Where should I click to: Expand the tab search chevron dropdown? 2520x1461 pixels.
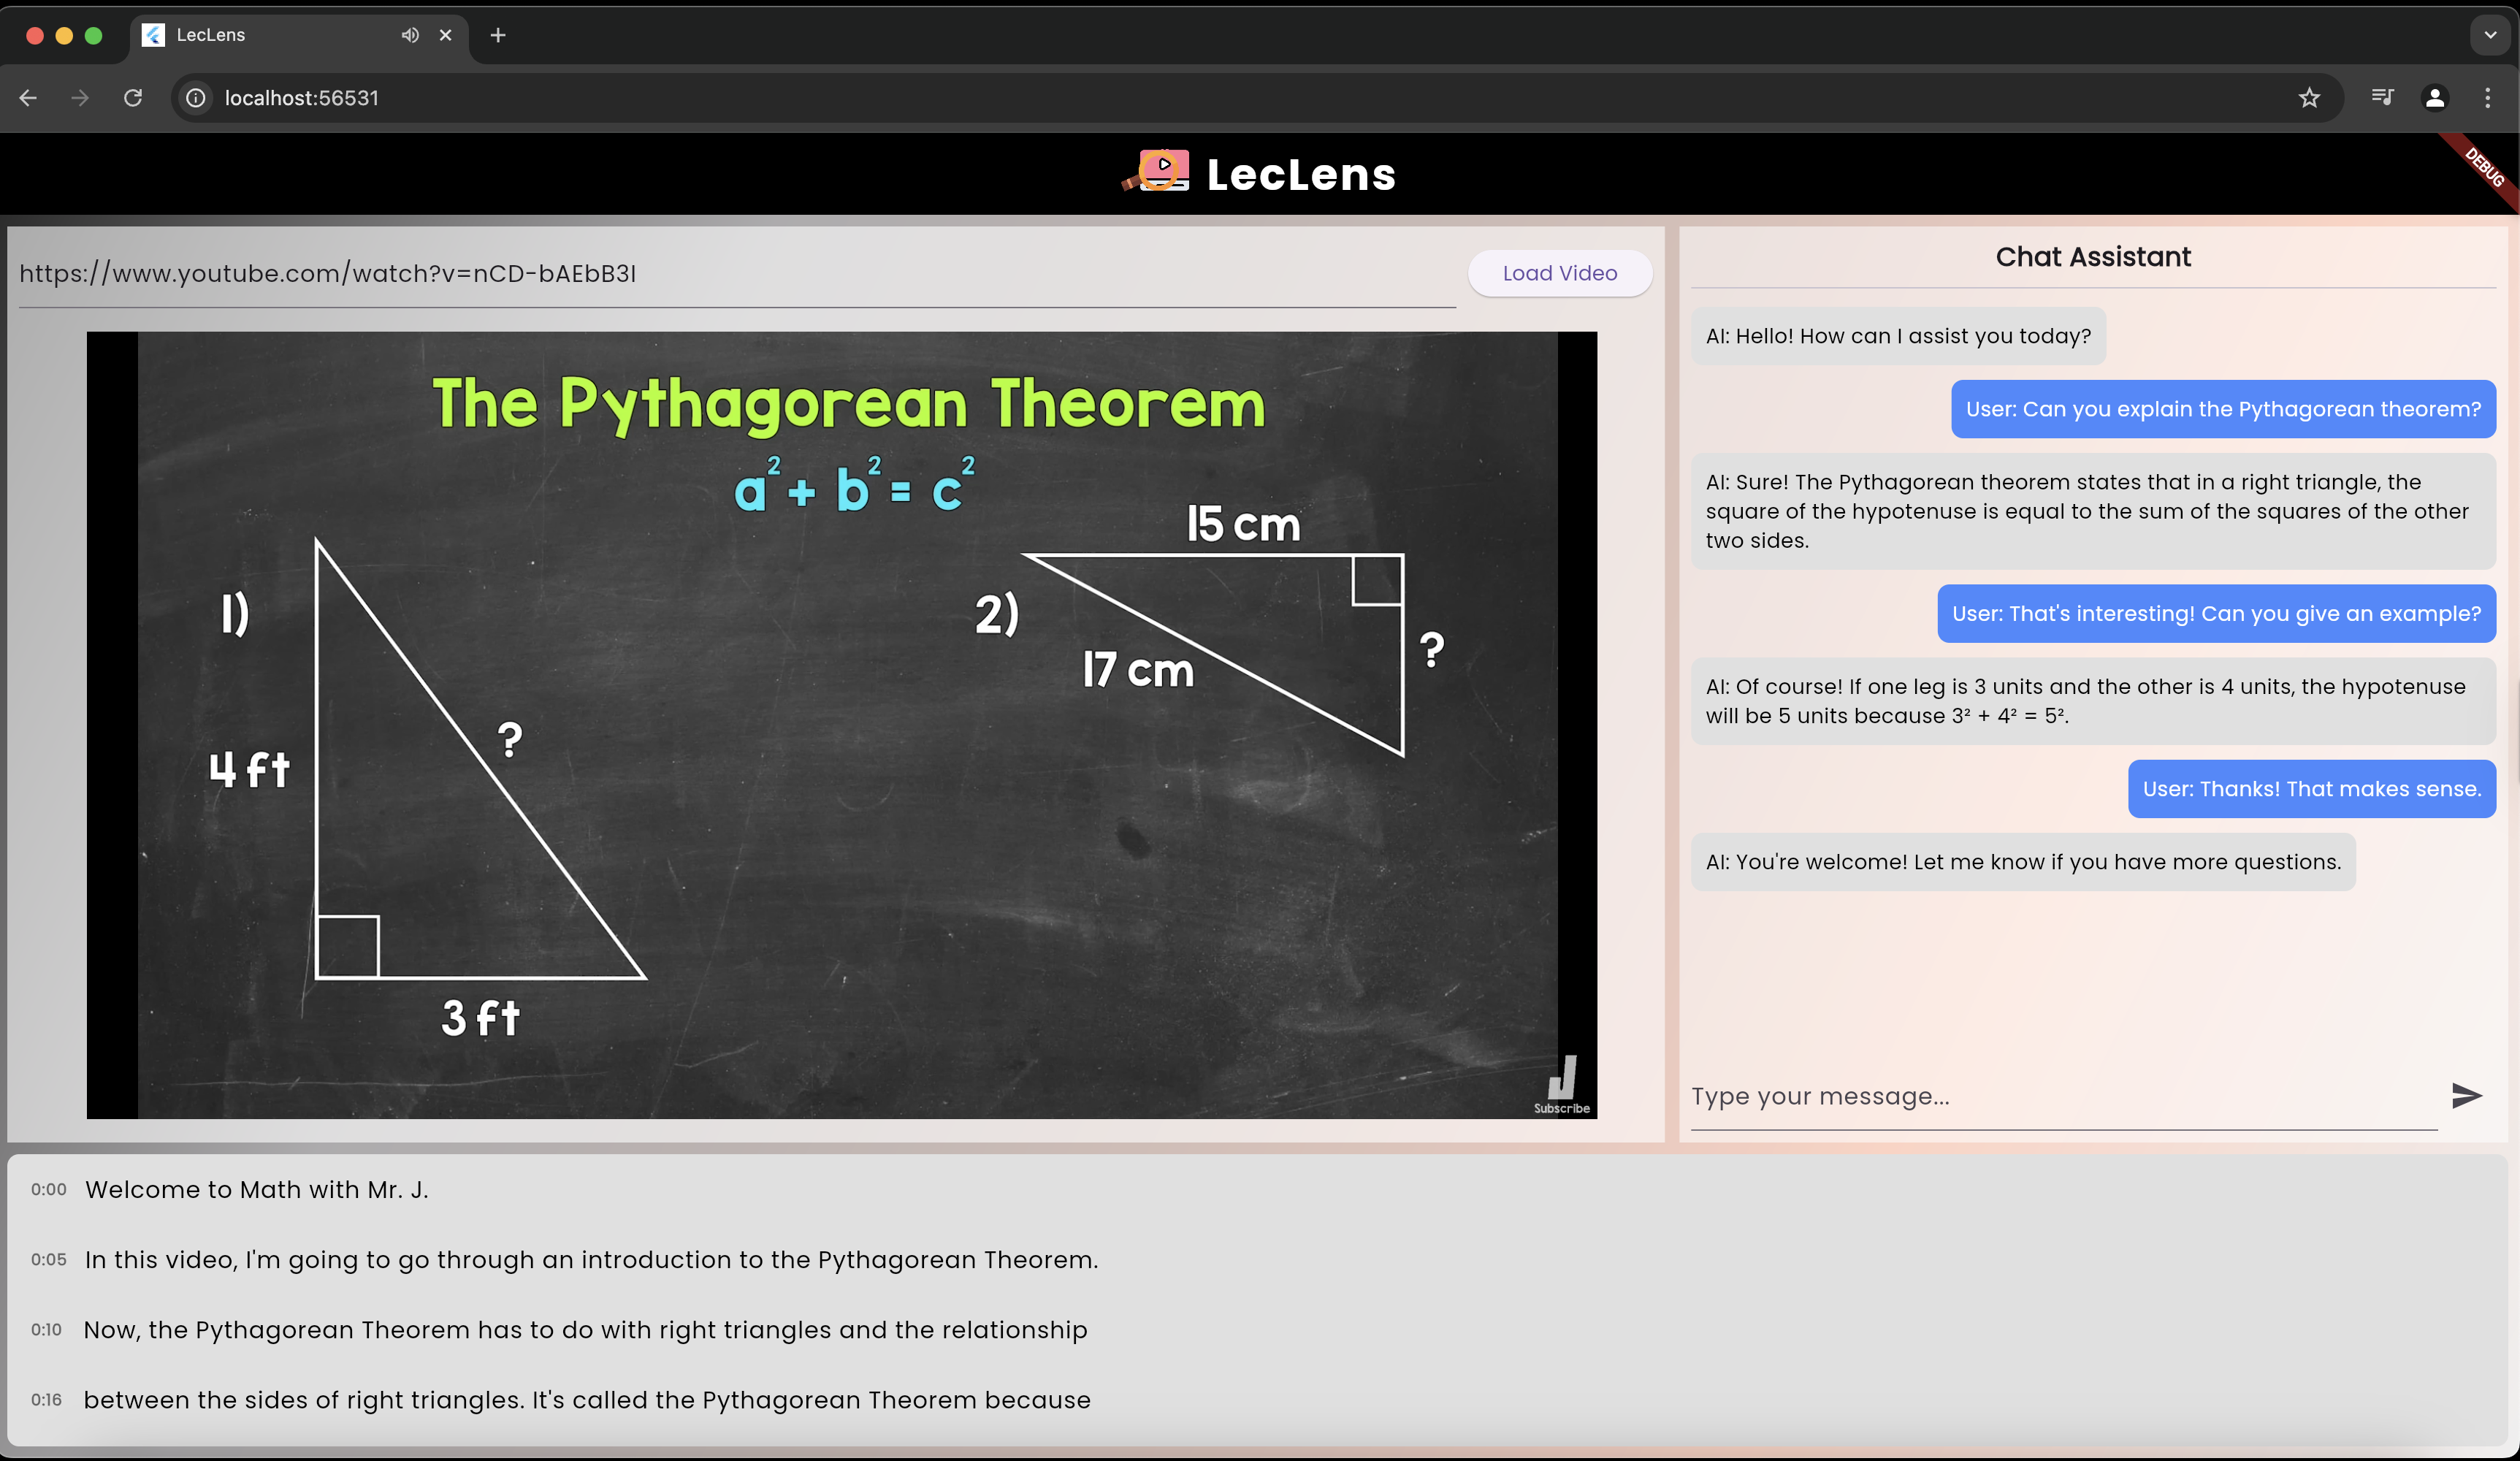[2490, 35]
